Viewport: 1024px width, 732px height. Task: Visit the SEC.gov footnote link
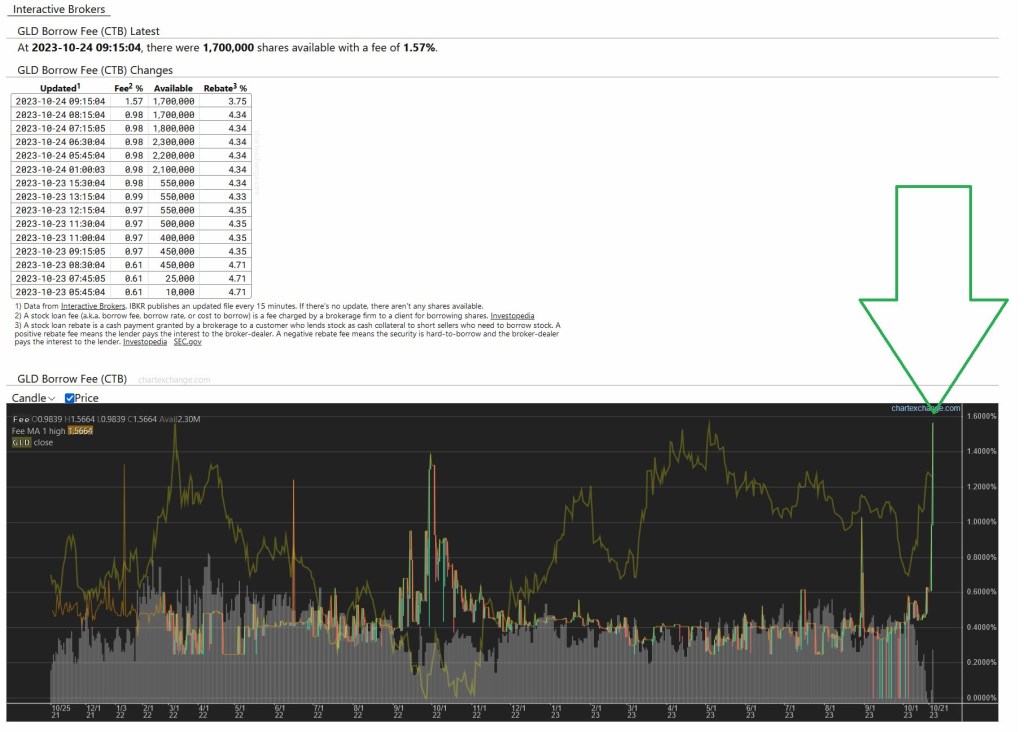point(187,342)
